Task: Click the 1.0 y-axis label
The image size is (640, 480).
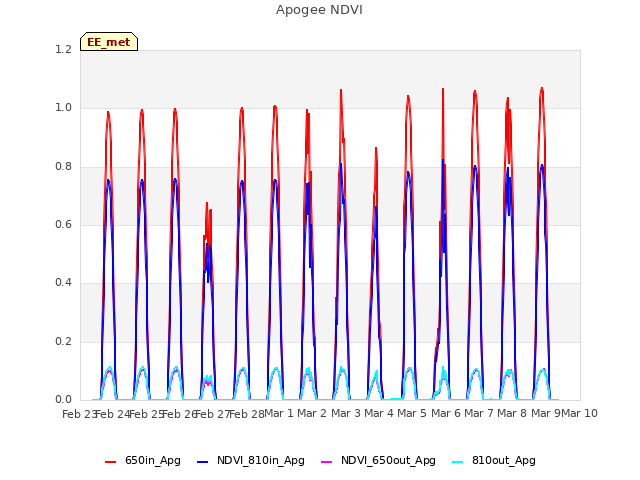Action: [x=63, y=108]
